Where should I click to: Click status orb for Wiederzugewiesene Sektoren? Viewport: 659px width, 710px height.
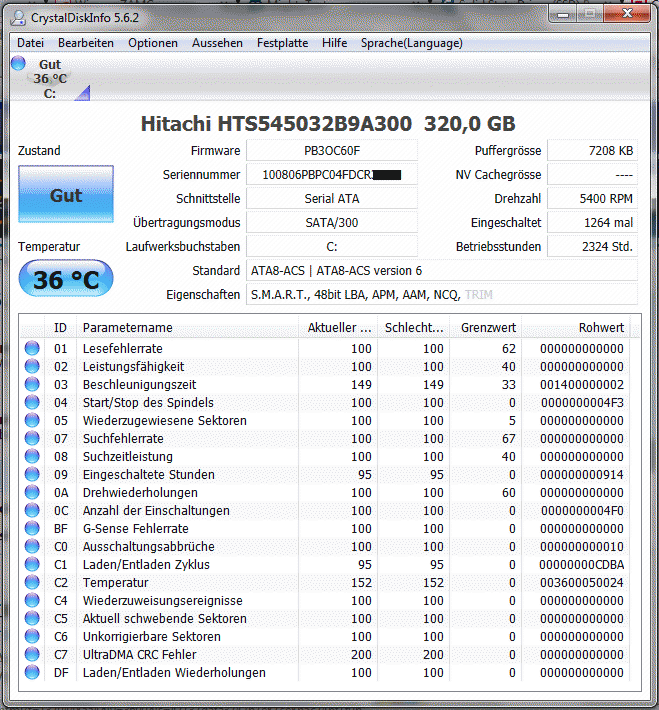coord(32,420)
